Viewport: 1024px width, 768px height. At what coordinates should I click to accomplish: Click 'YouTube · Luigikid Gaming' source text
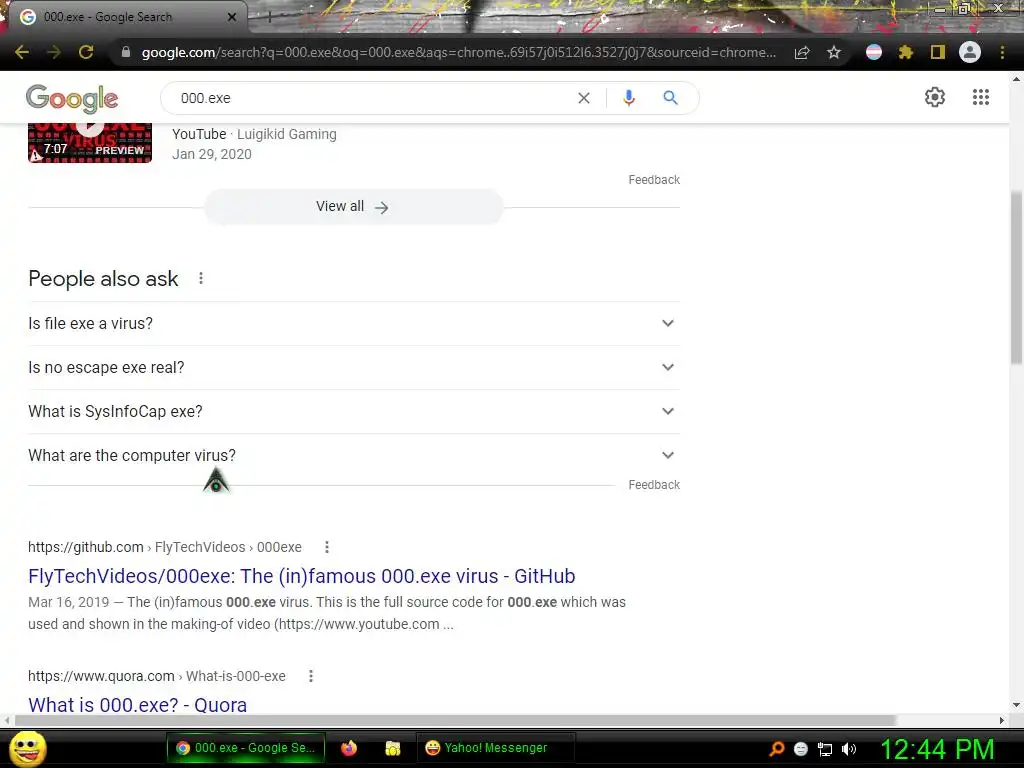[255, 134]
